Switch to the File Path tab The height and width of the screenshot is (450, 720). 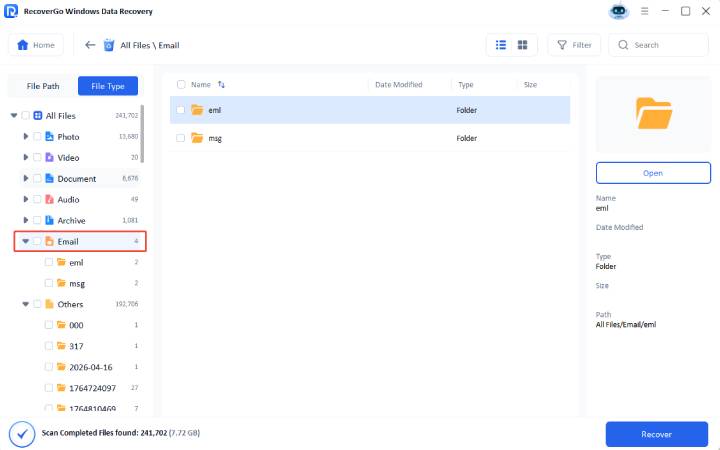[x=43, y=86]
